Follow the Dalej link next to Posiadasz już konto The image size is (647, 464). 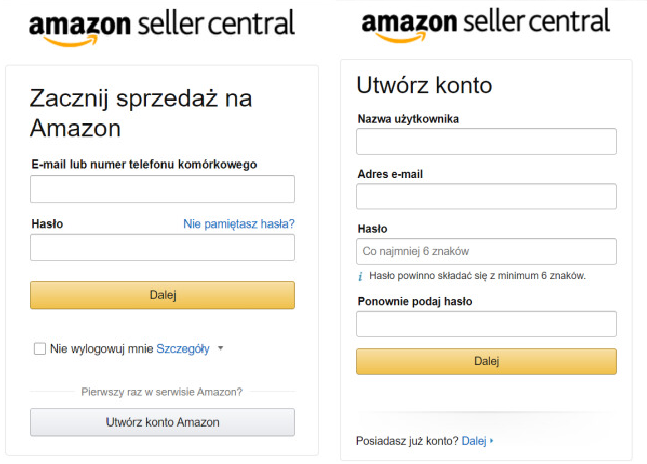click(474, 441)
